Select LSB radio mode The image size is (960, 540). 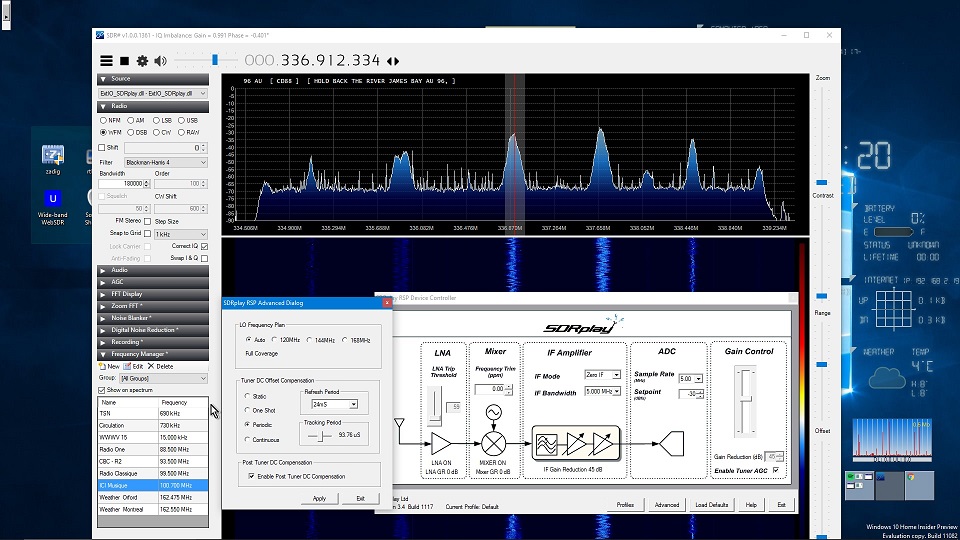[x=163, y=121]
